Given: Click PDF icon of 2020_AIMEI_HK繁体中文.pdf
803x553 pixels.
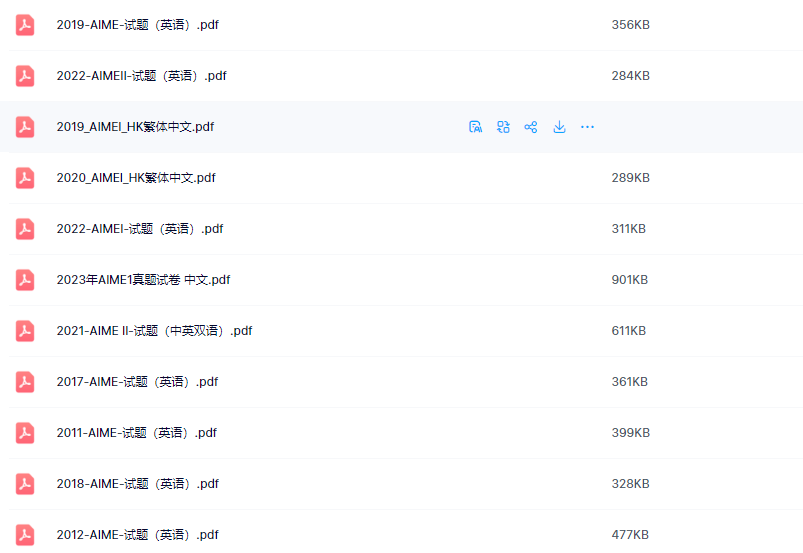Looking at the screenshot, I should click(x=25, y=178).
